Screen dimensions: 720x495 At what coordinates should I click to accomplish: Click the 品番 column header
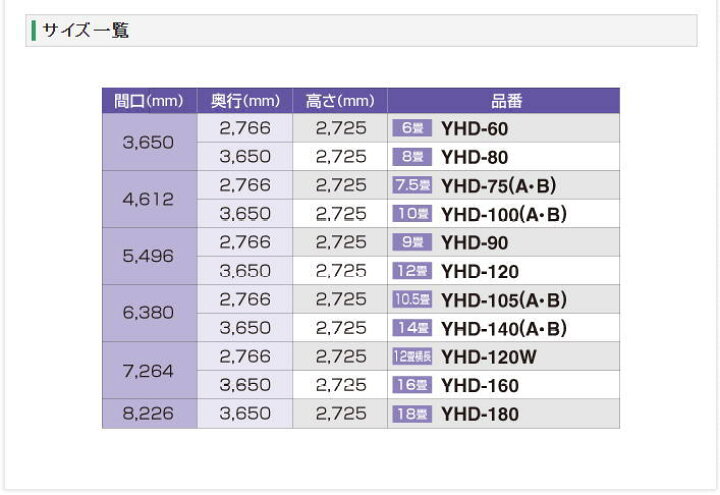(506, 101)
